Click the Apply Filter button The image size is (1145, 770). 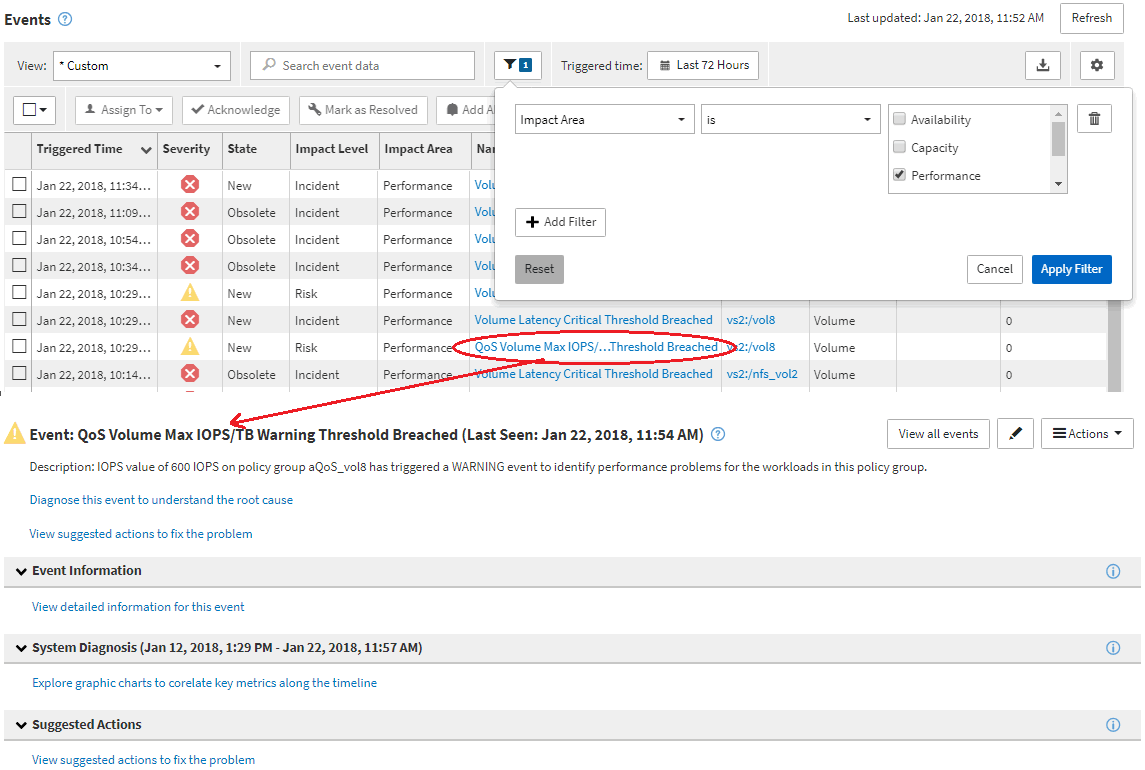click(1071, 269)
